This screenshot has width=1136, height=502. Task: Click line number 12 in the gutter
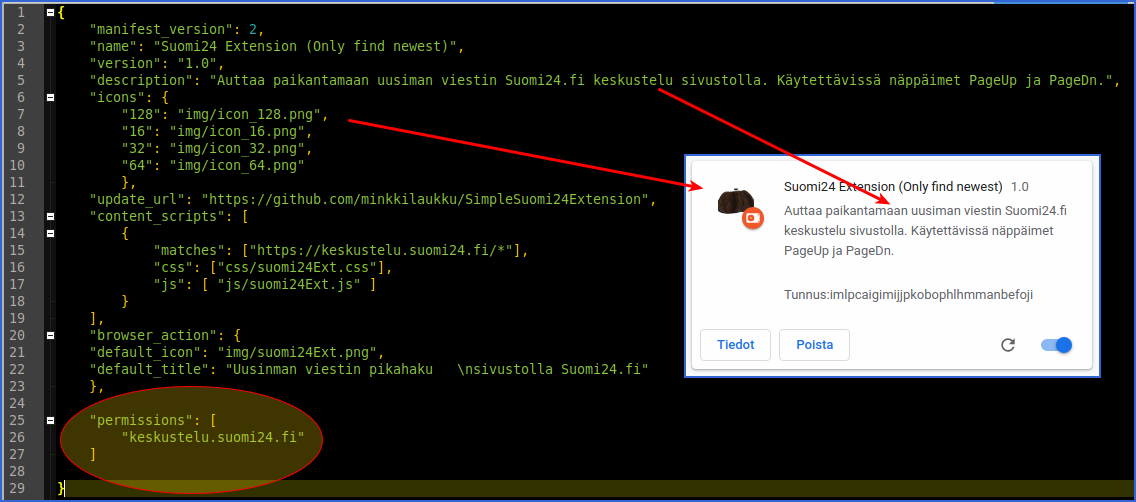point(17,199)
